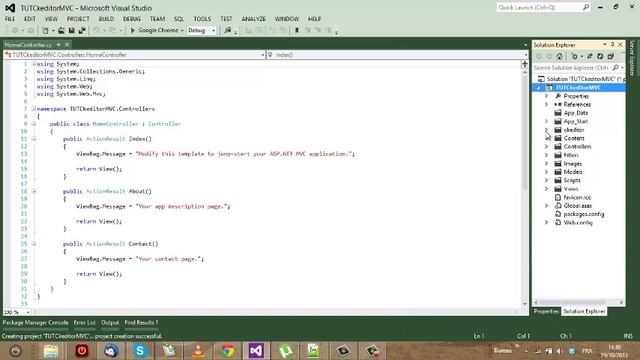The image size is (640, 360).
Task: Collapse the Contact() method outline toggle
Action: [x=34, y=244]
